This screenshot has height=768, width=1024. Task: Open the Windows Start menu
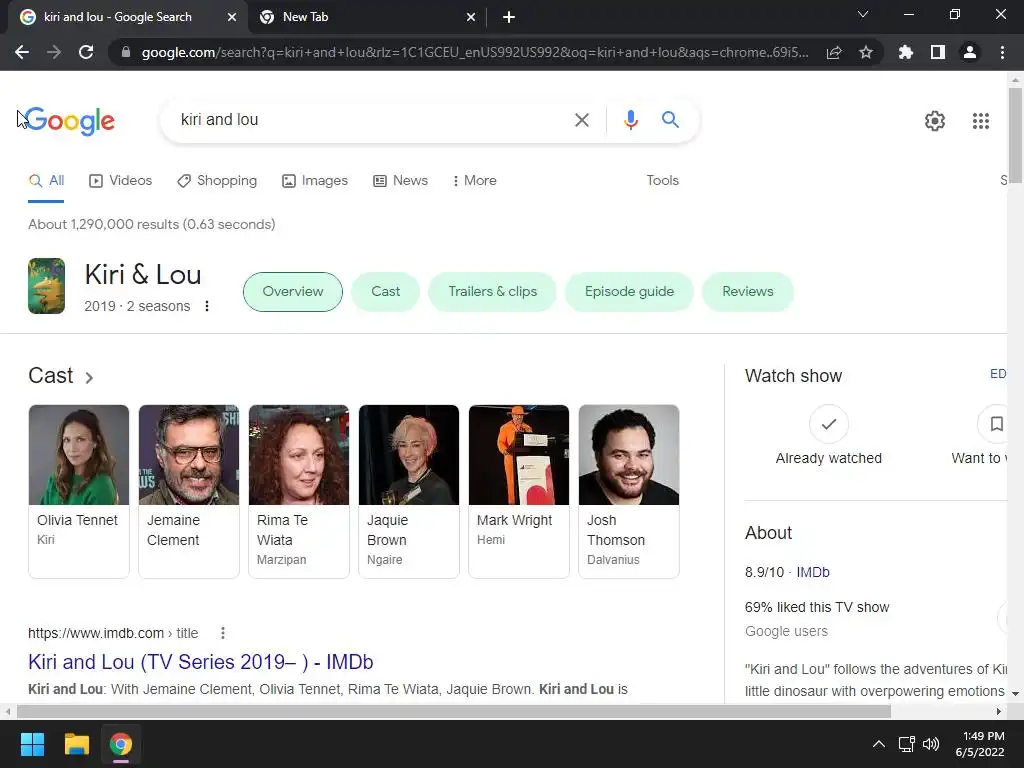coord(32,744)
